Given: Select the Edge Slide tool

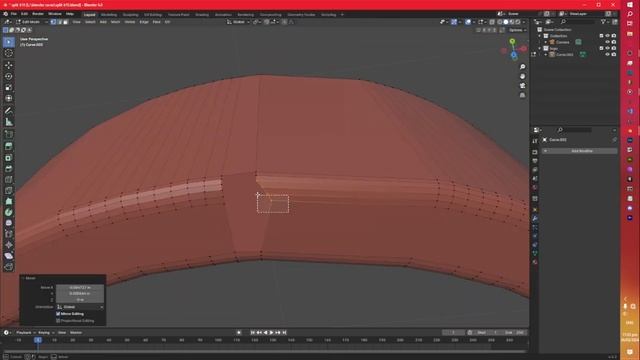Looking at the screenshot, I should [9, 234].
